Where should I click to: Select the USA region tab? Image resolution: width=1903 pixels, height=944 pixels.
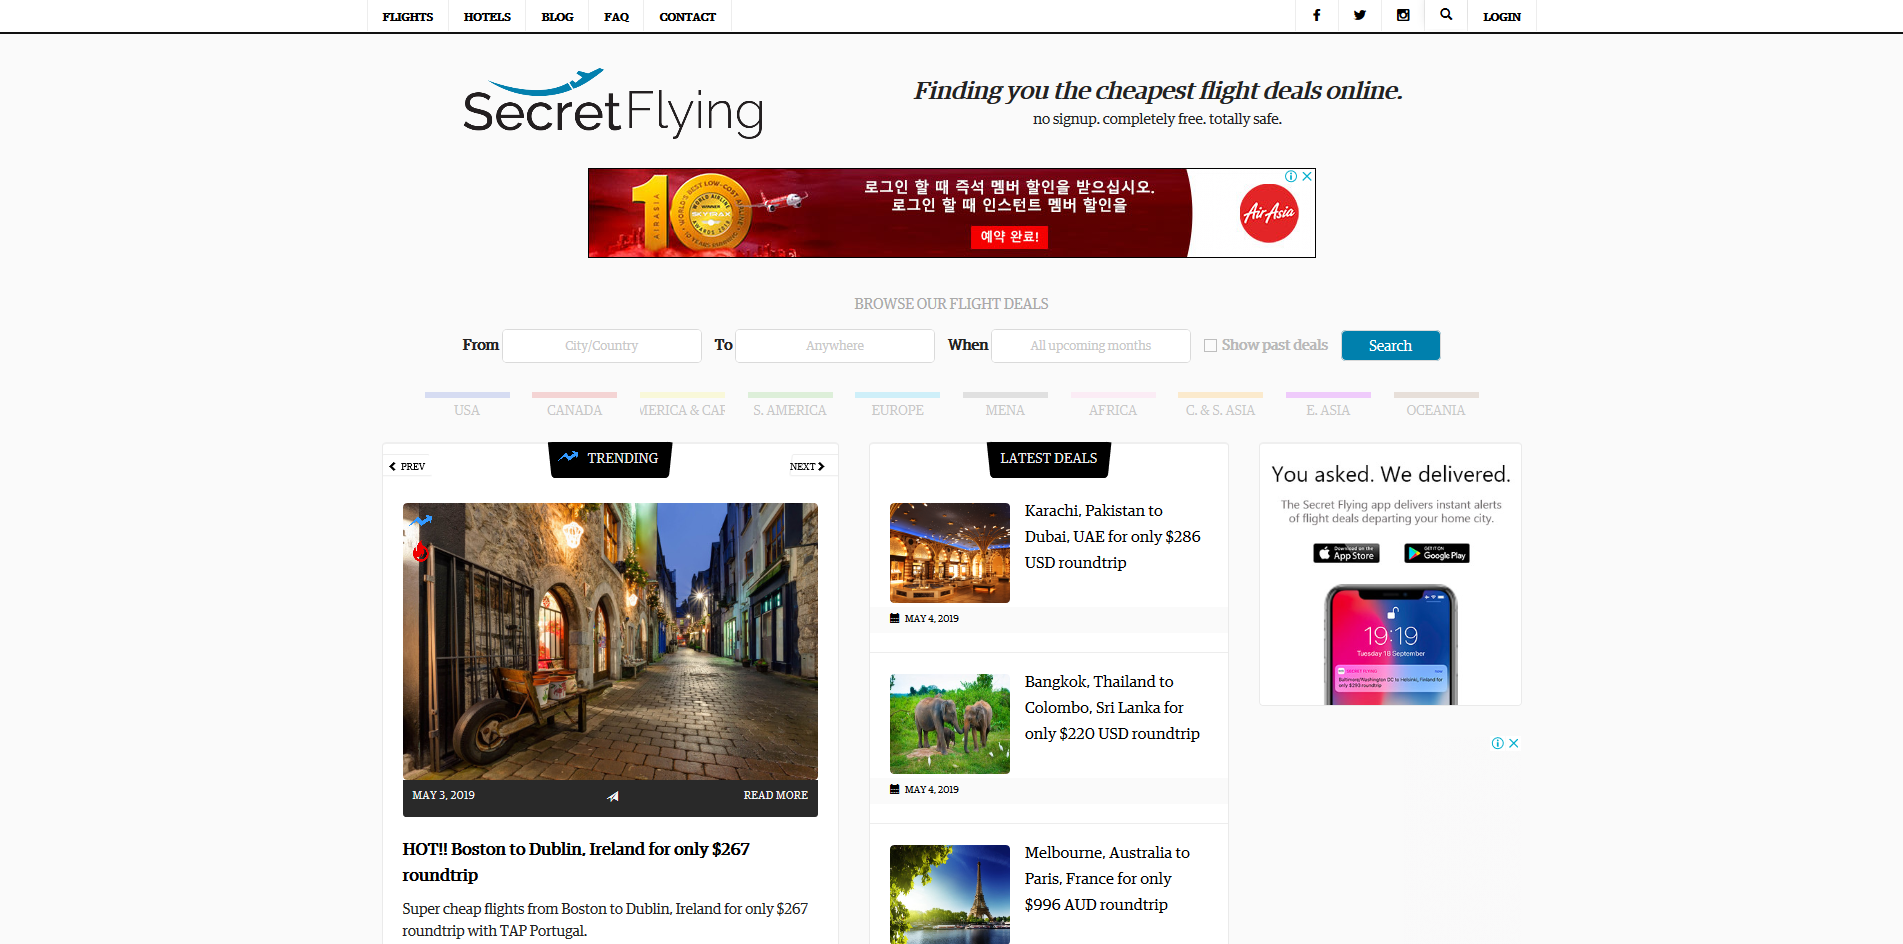467,405
